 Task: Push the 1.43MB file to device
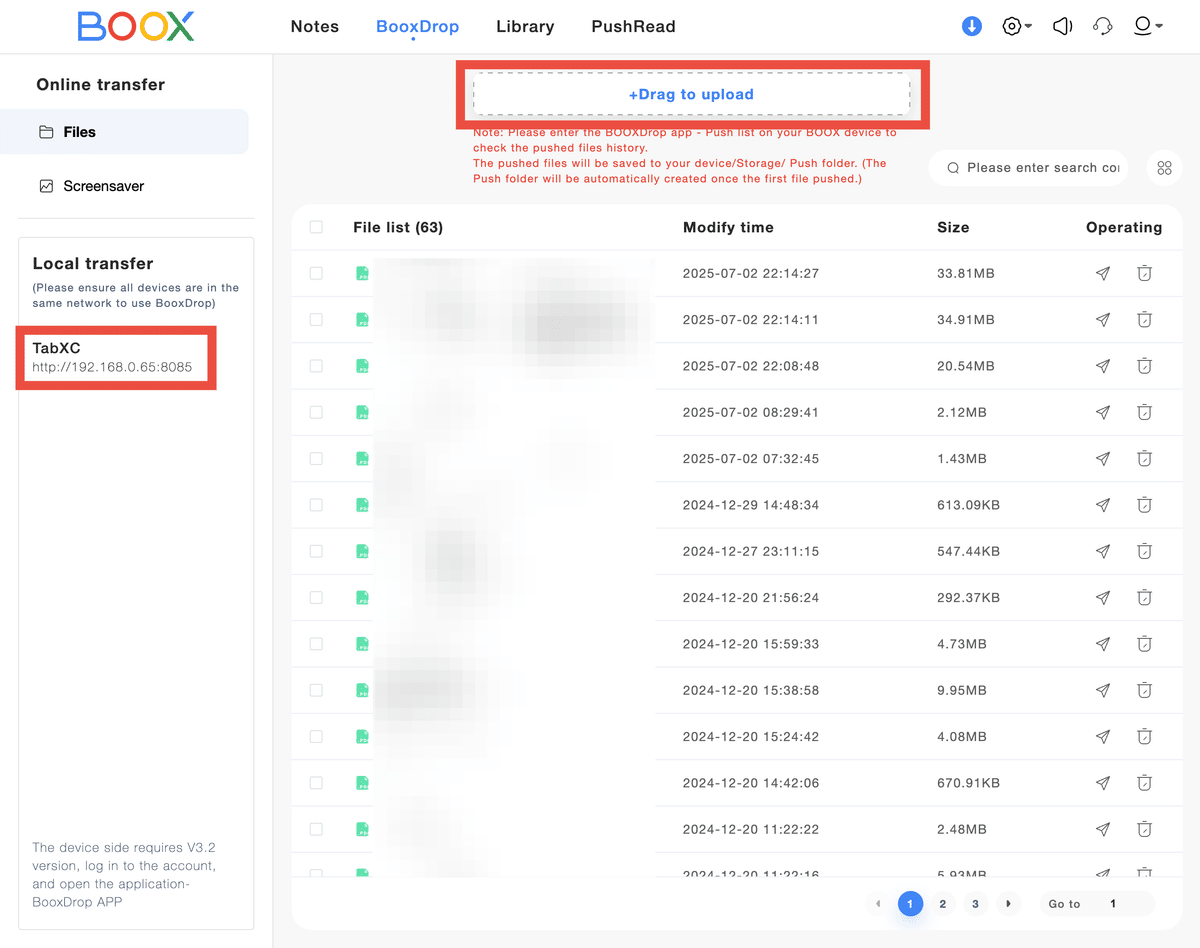coord(1103,459)
